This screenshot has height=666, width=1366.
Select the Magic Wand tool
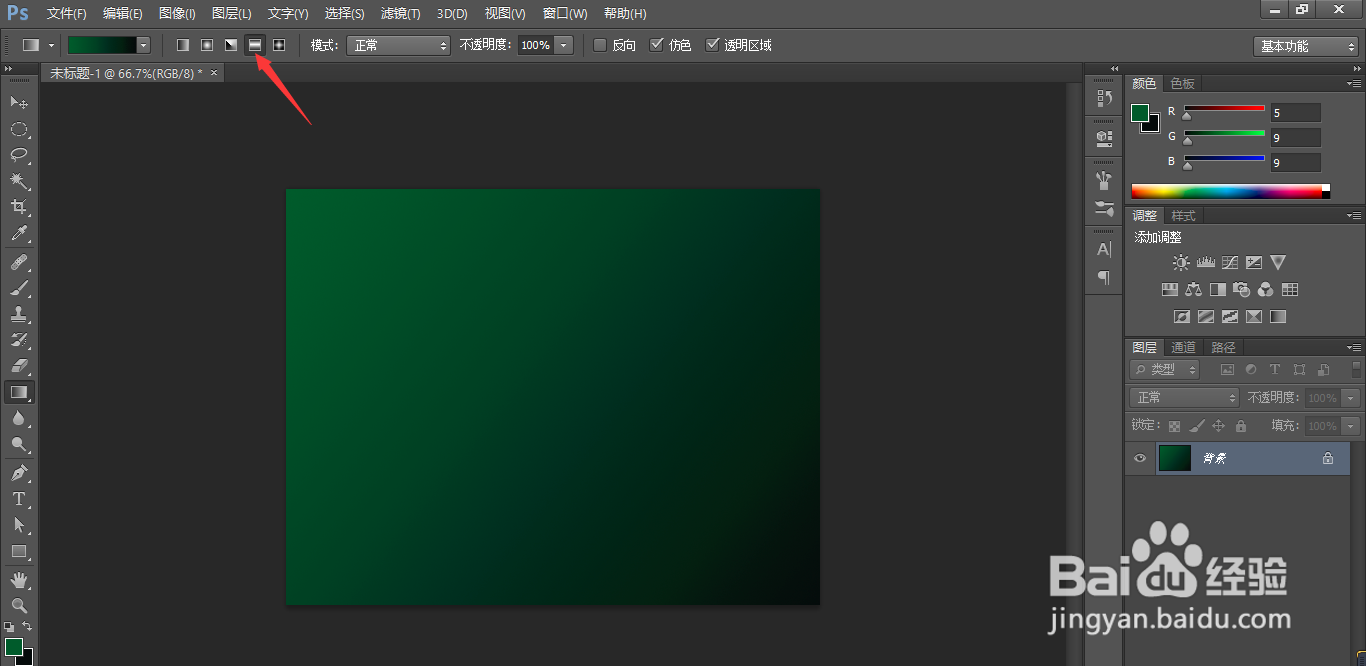(19, 181)
